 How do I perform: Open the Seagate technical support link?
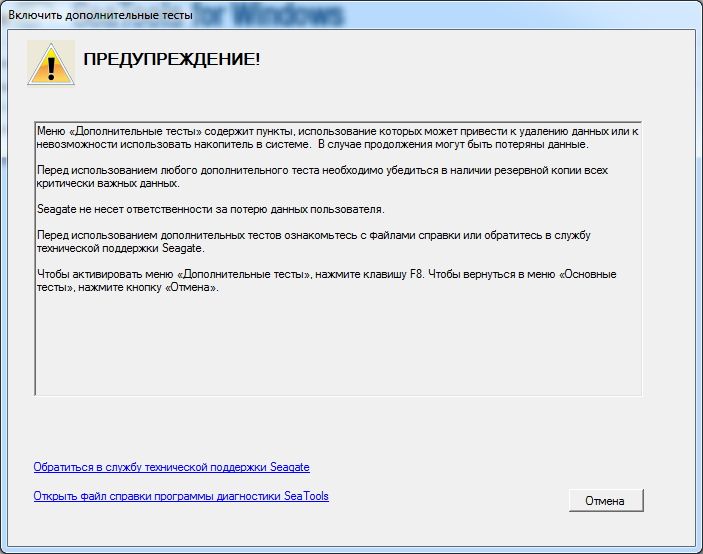click(x=171, y=467)
